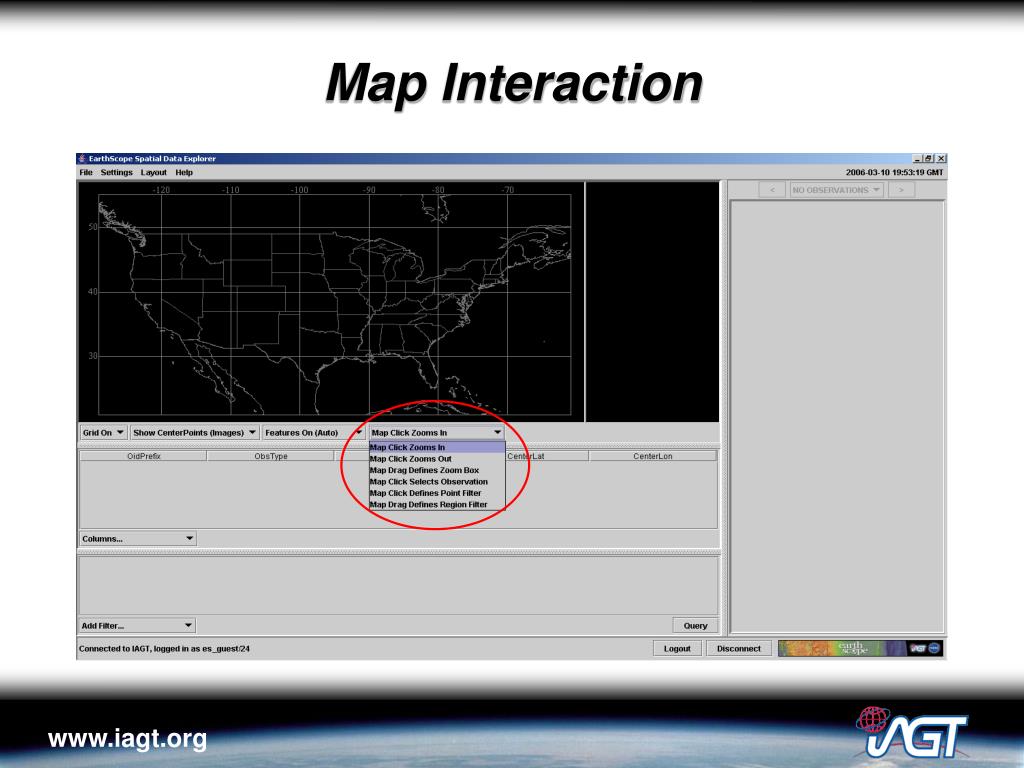
Task: Open the Settings menu
Action: (116, 172)
